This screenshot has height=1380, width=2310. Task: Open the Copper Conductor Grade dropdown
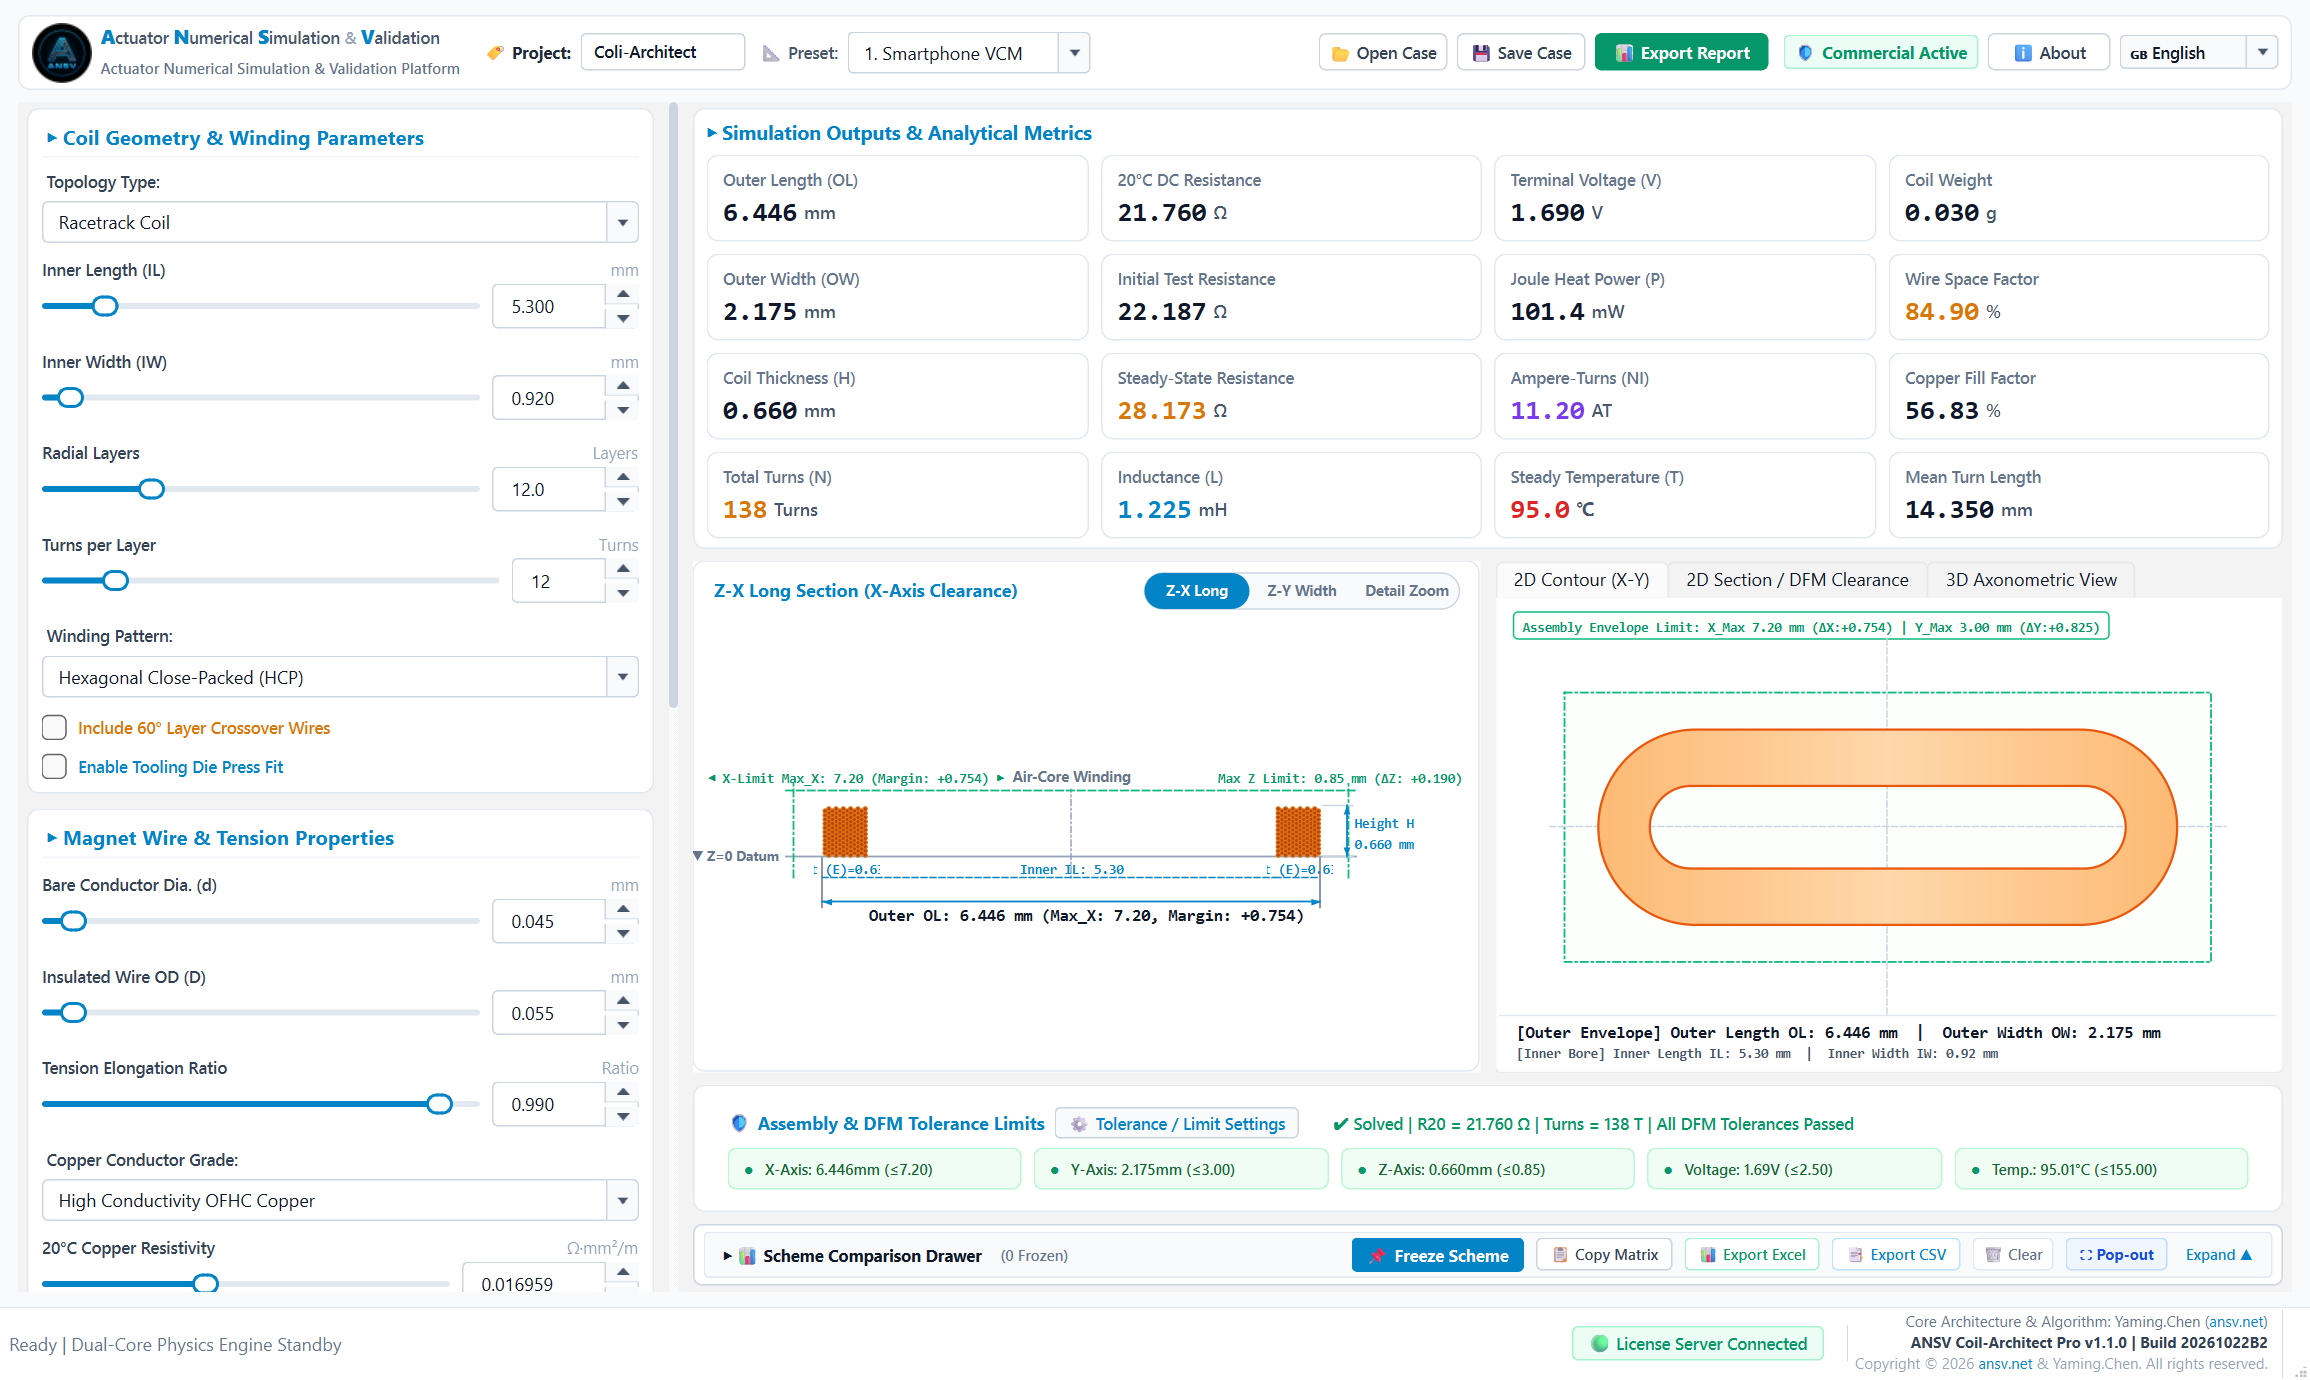(340, 1200)
